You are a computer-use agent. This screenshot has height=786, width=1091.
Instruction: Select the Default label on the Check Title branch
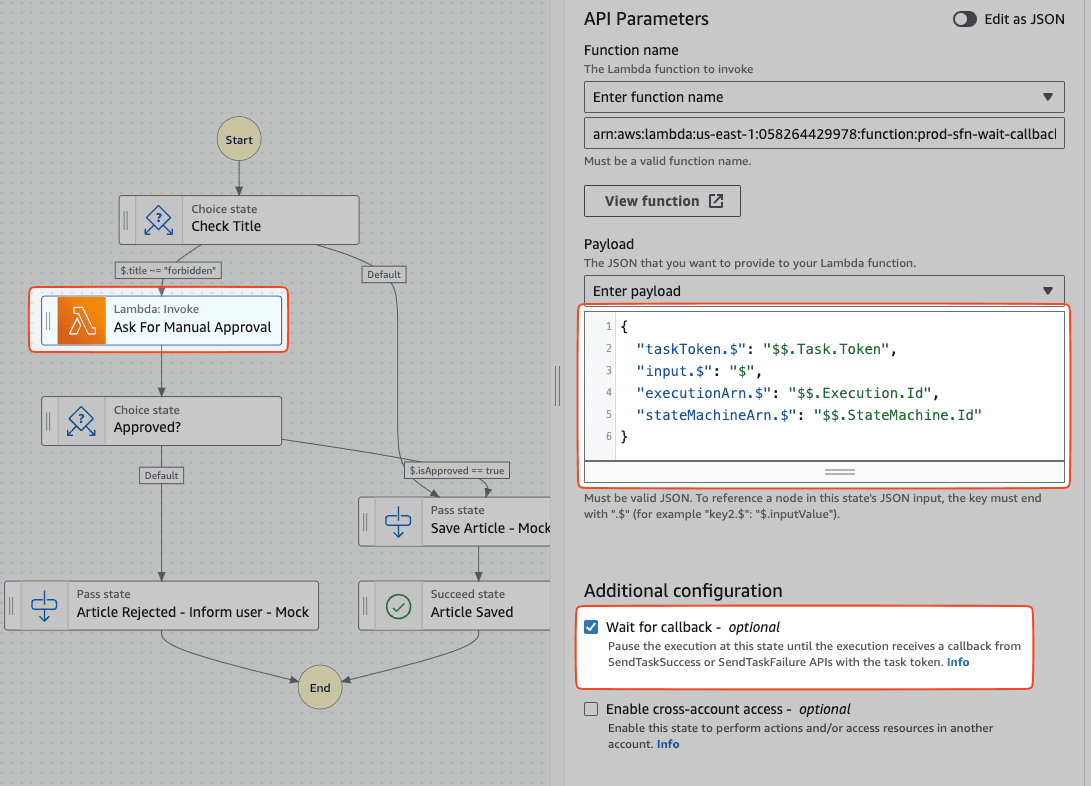point(384,273)
